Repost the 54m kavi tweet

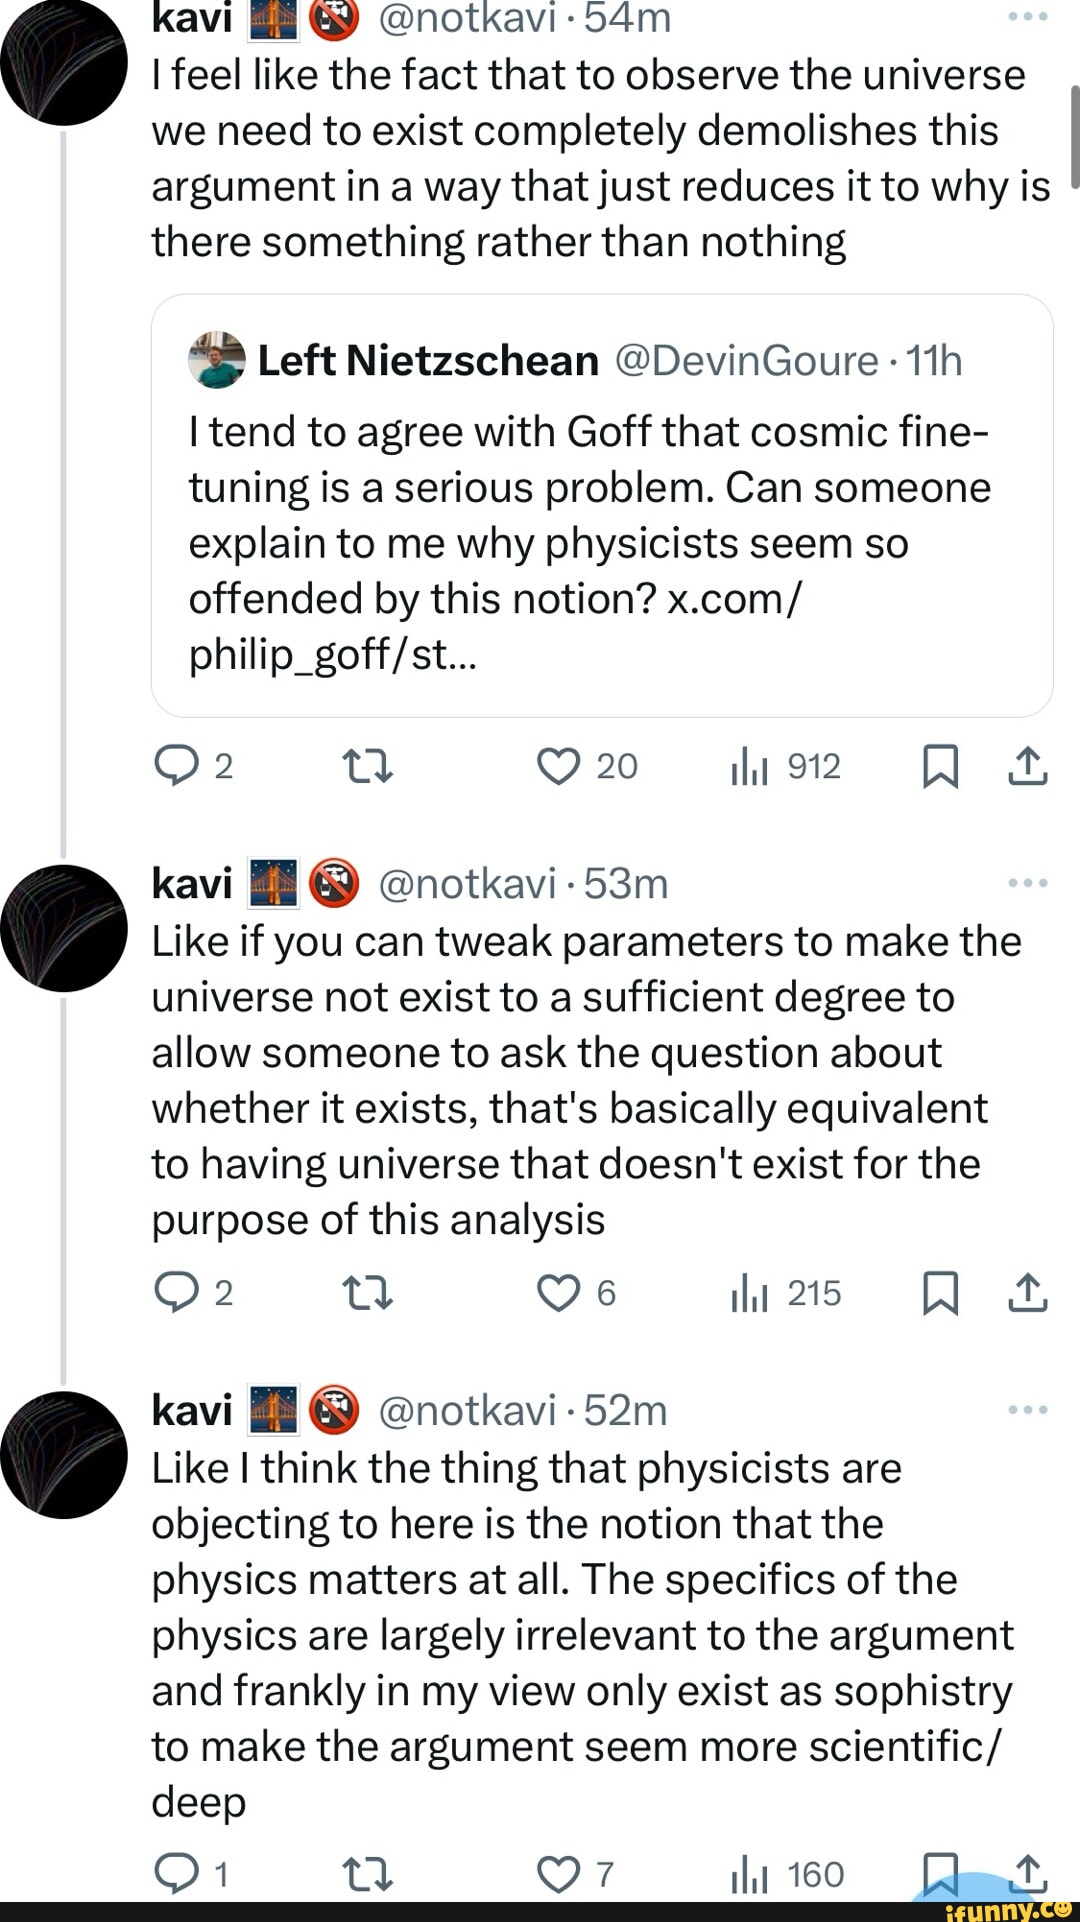tap(367, 767)
